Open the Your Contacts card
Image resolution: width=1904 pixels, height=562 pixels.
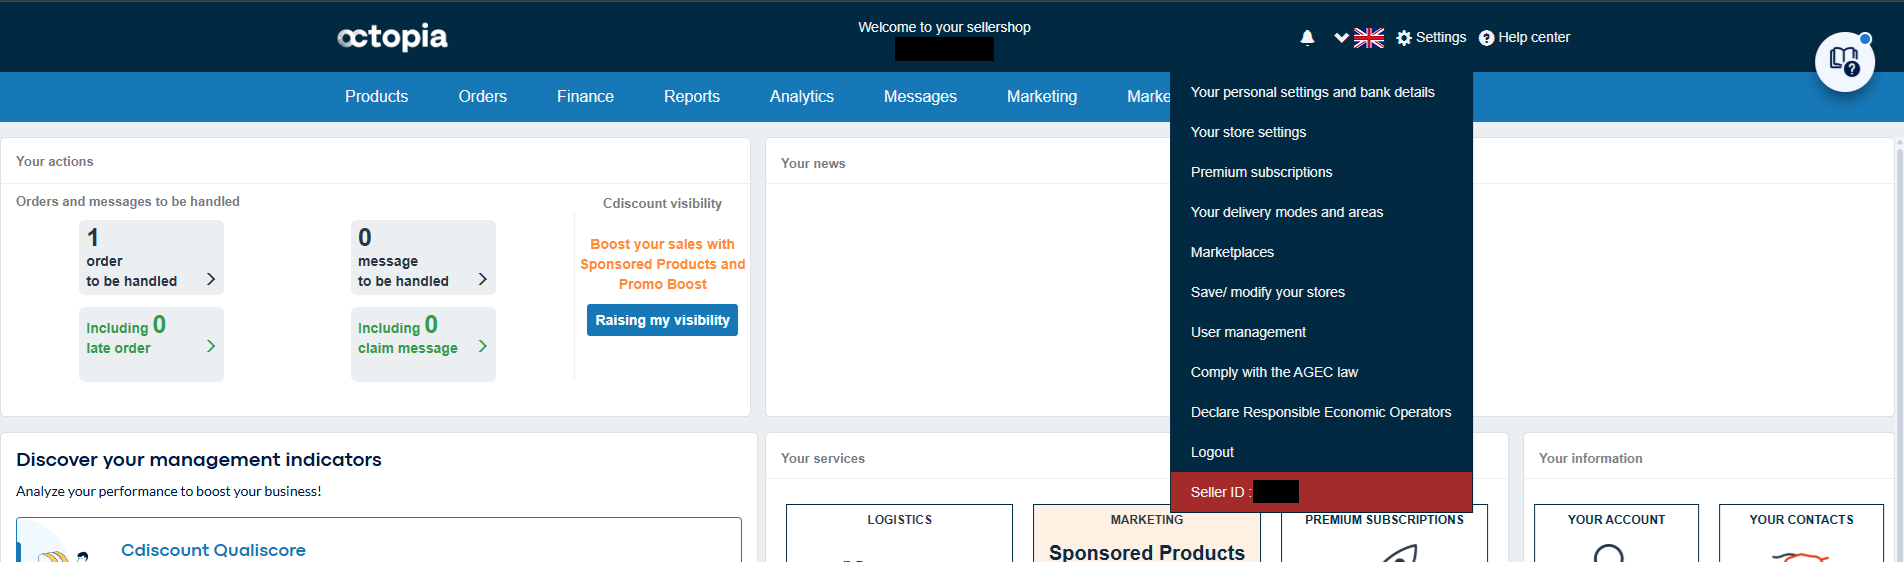pyautogui.click(x=1801, y=533)
